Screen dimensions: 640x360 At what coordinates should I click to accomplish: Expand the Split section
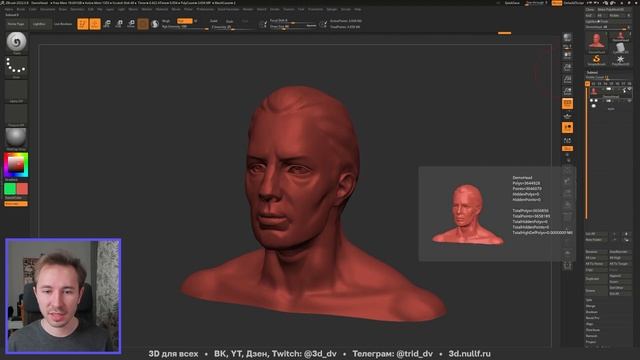pos(589,300)
